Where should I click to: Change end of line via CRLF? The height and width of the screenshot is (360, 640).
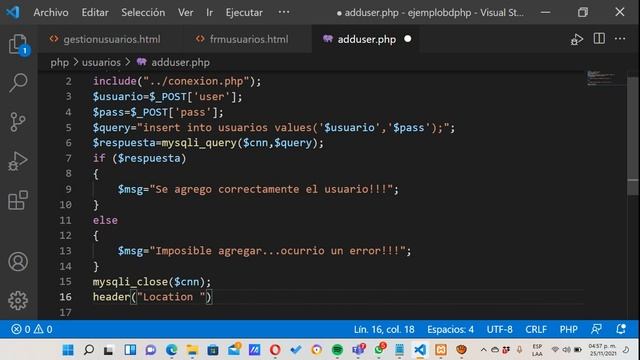click(x=536, y=329)
